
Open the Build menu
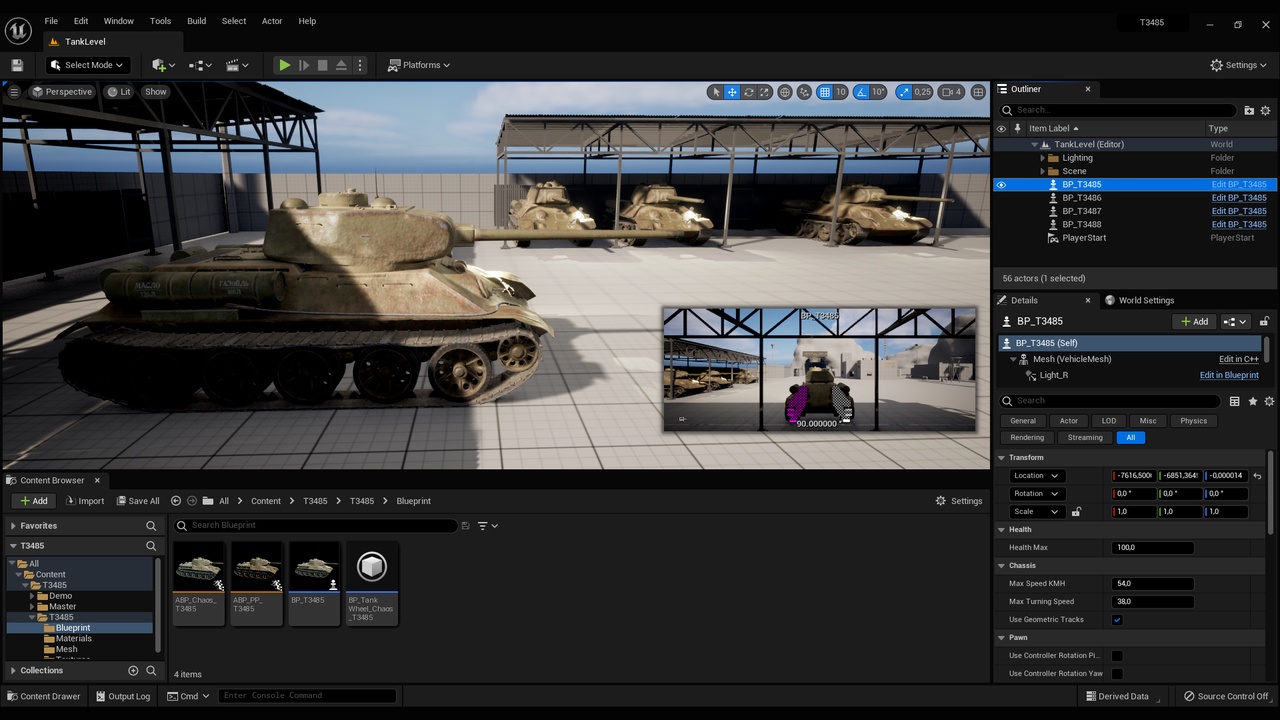197,21
